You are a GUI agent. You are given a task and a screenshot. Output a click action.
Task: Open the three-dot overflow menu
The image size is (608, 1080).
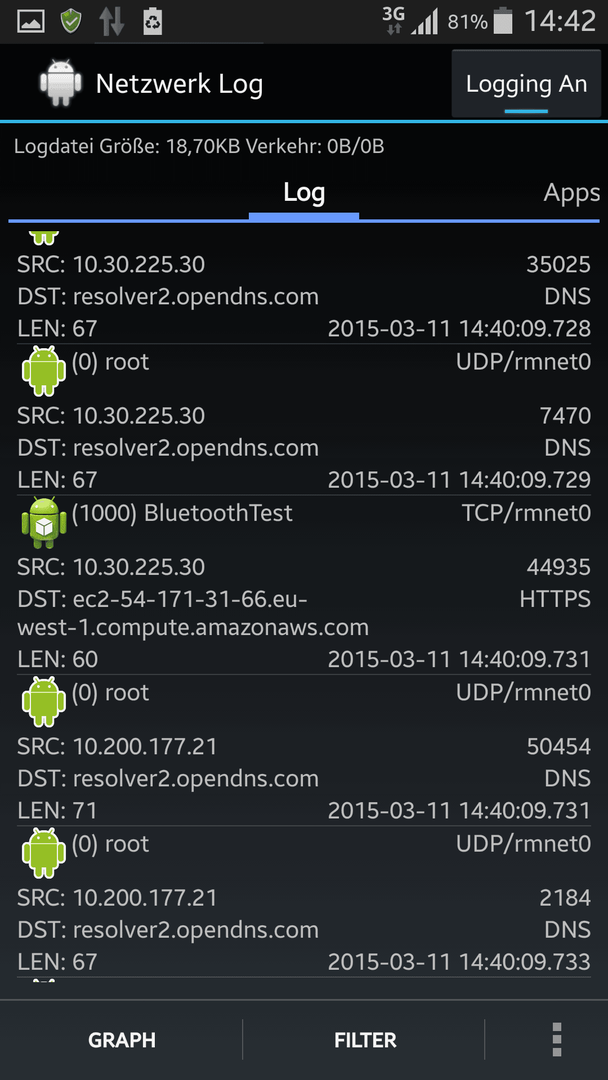pos(557,1039)
